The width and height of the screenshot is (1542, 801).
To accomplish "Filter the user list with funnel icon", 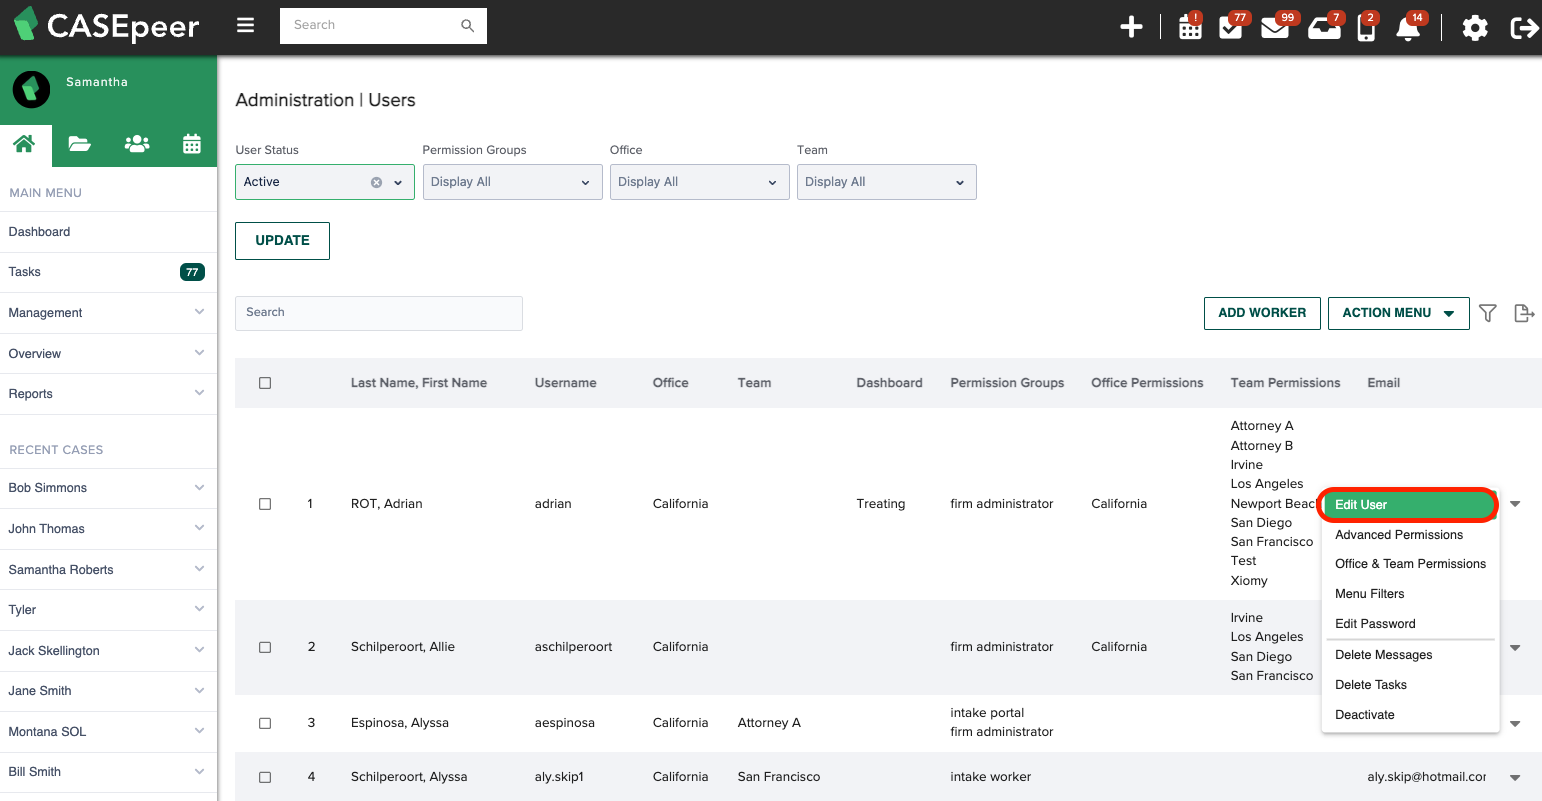I will pyautogui.click(x=1487, y=313).
